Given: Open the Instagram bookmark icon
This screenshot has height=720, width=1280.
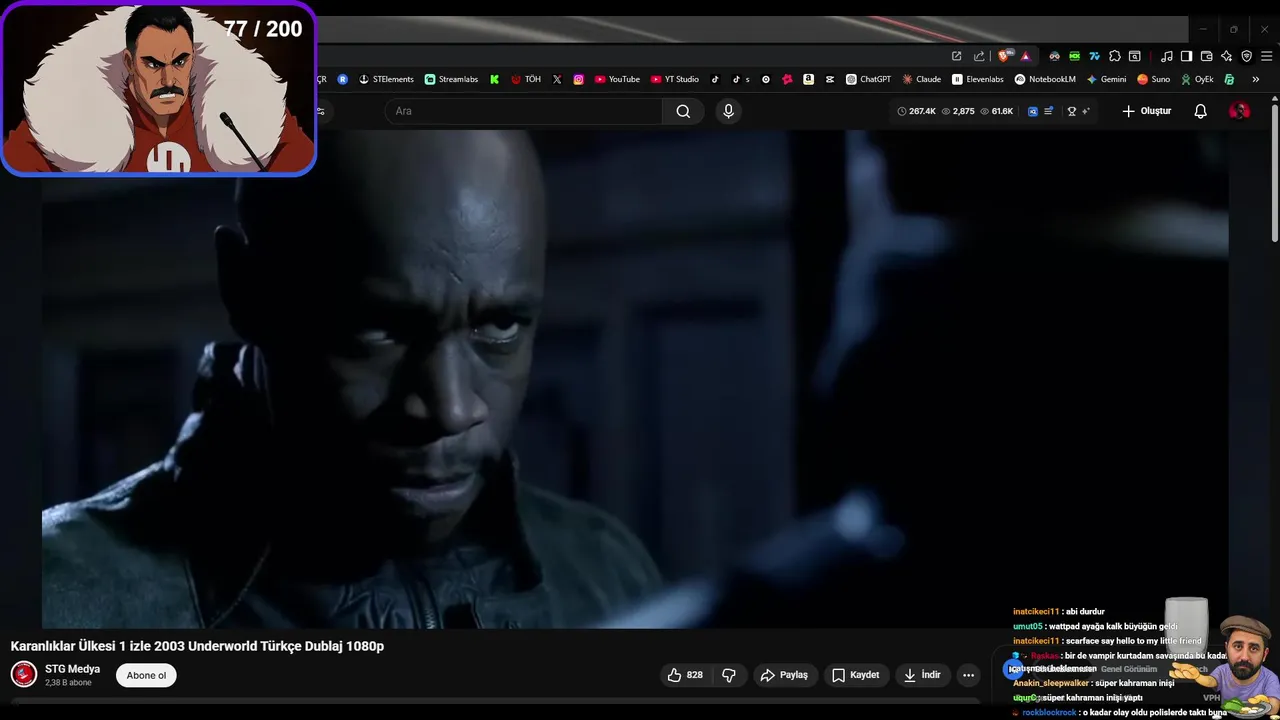Looking at the screenshot, I should 578,79.
